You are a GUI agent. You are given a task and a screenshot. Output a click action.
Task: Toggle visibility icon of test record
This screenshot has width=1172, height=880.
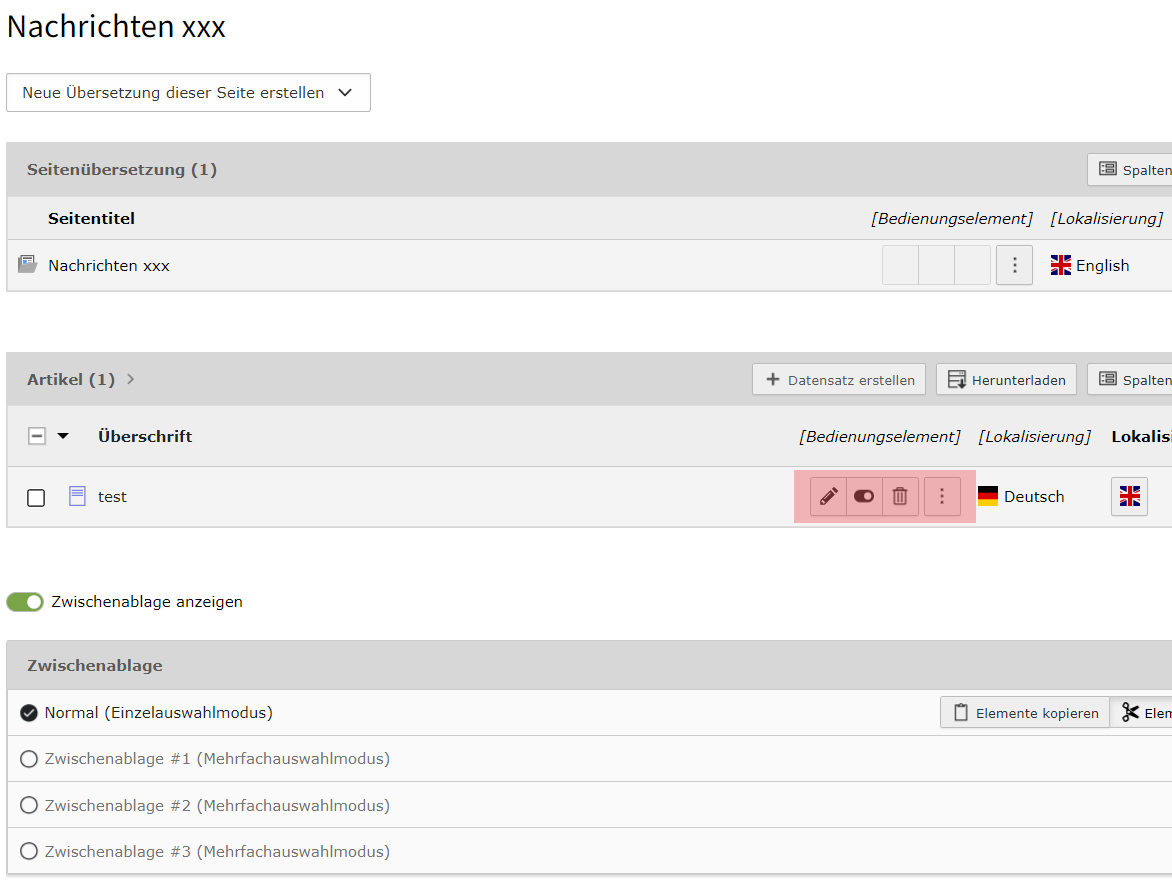click(x=864, y=497)
